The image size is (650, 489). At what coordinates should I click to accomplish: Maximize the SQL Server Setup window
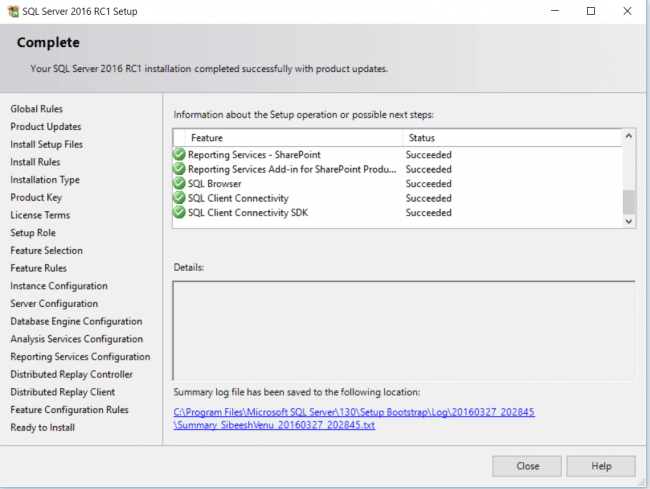tap(591, 11)
